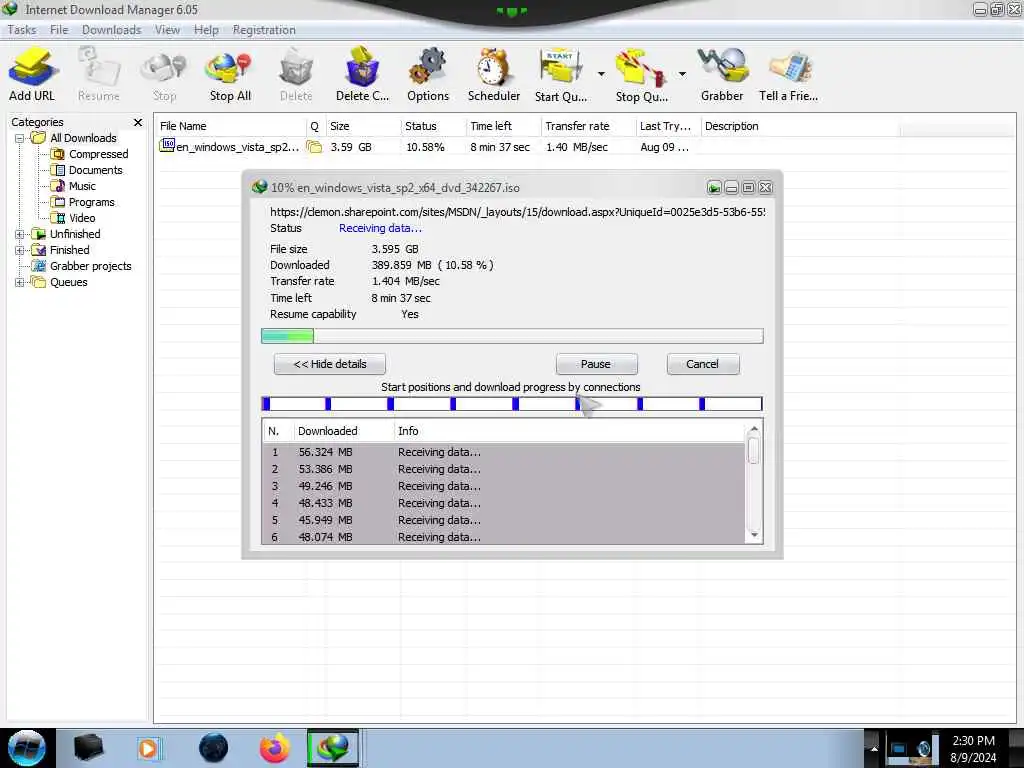
Task: Open the Firefox taskbar icon
Action: (274, 748)
